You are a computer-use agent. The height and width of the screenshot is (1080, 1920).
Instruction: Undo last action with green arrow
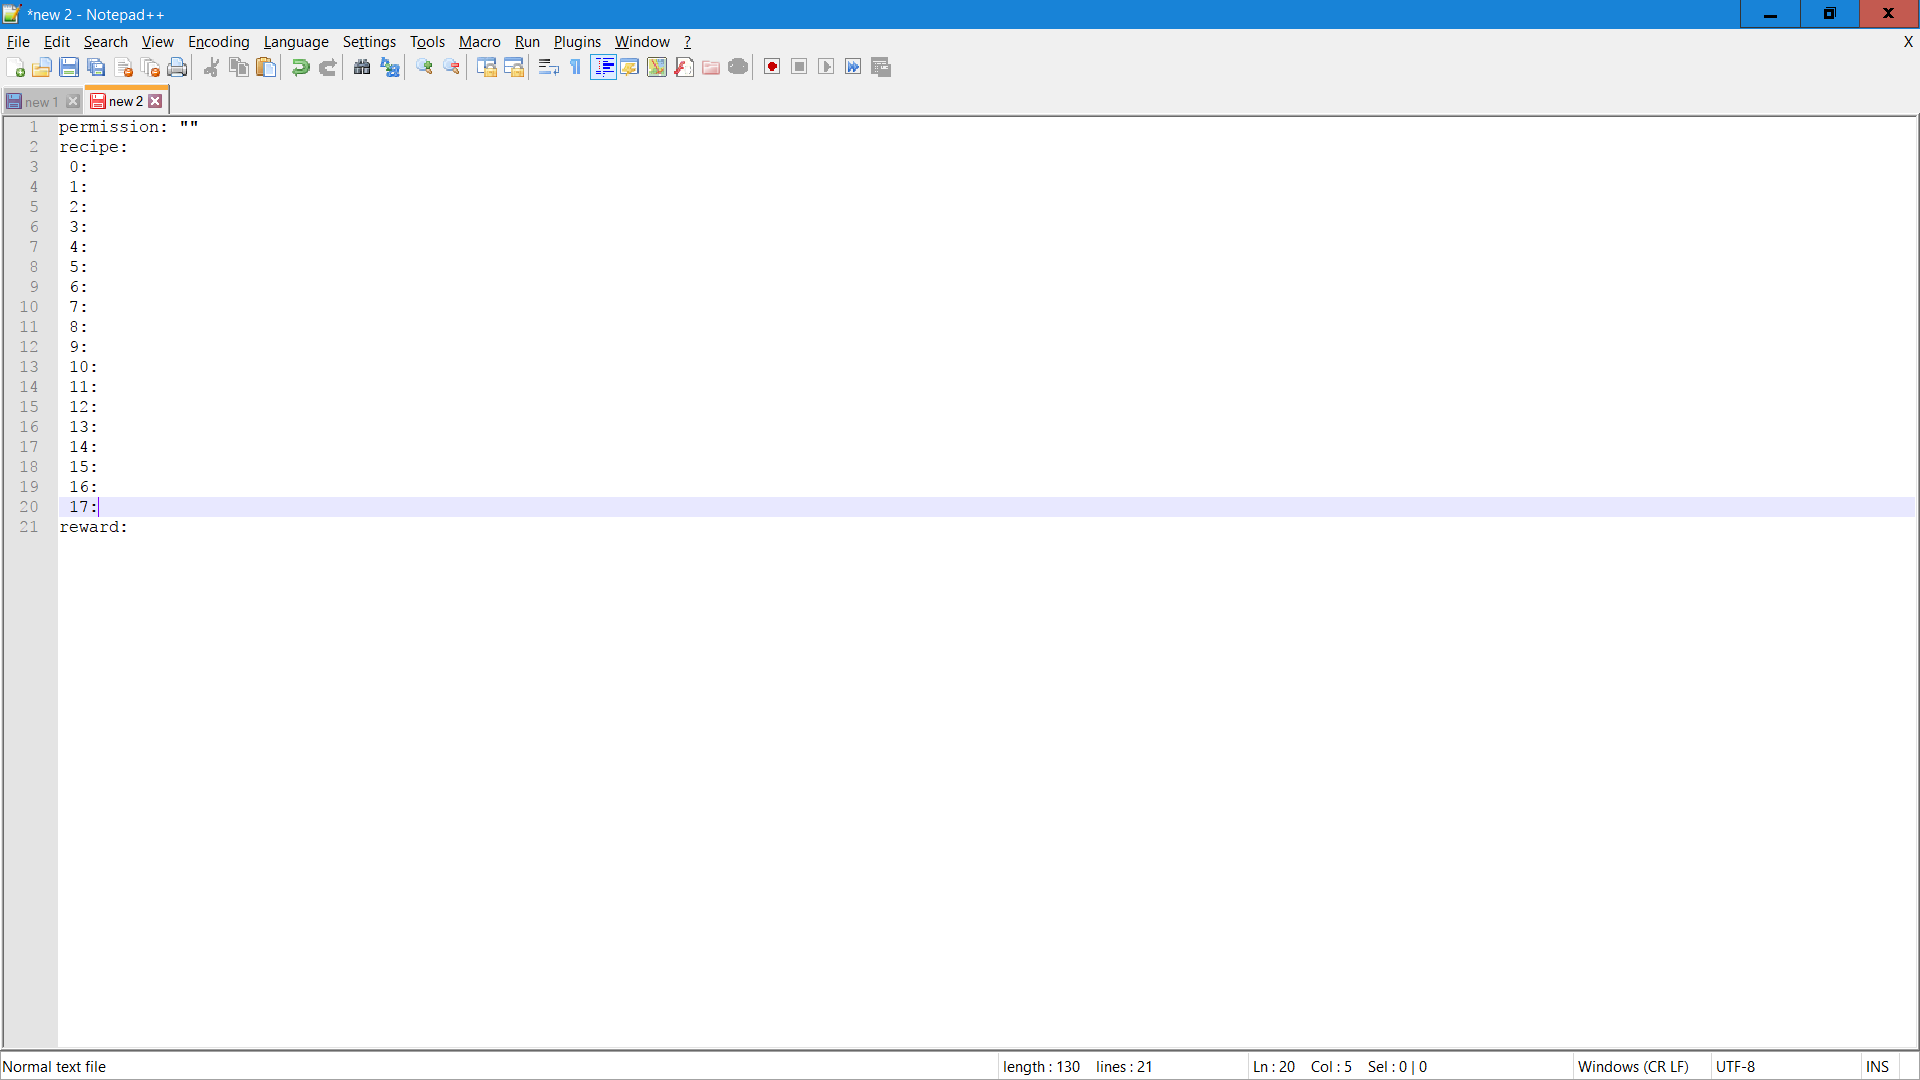click(x=300, y=67)
